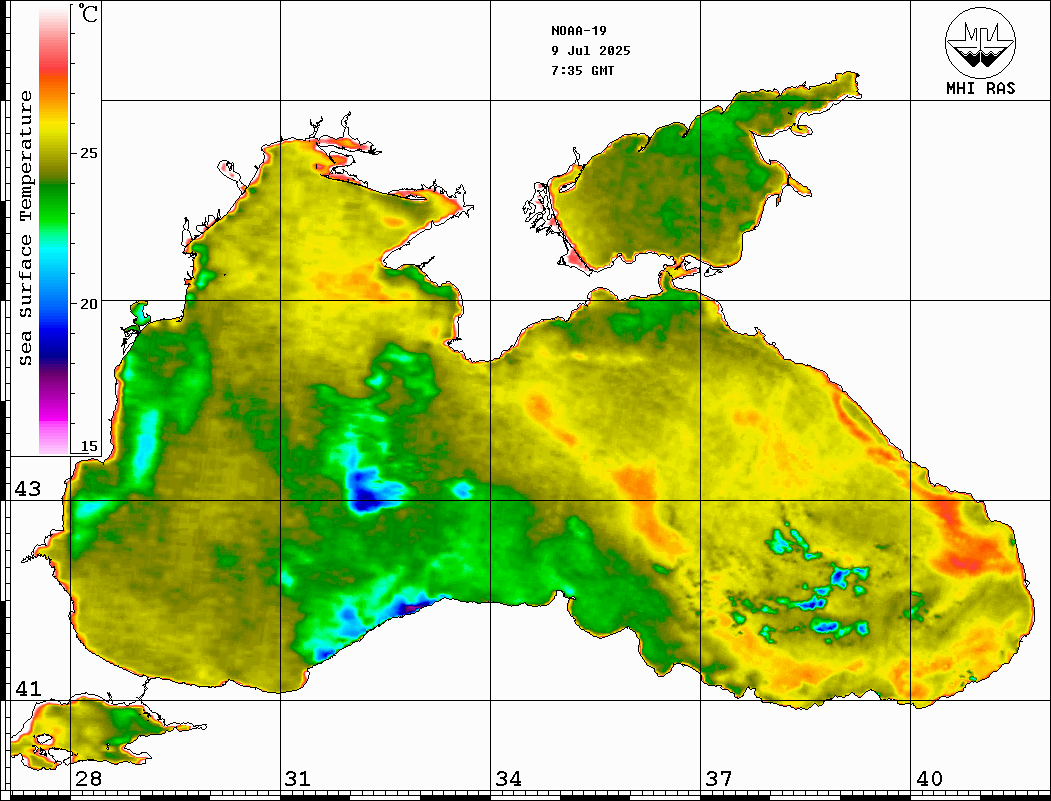Viewport: 1051px width, 801px height.
Task: Click latitude label 43
Action: point(28,489)
